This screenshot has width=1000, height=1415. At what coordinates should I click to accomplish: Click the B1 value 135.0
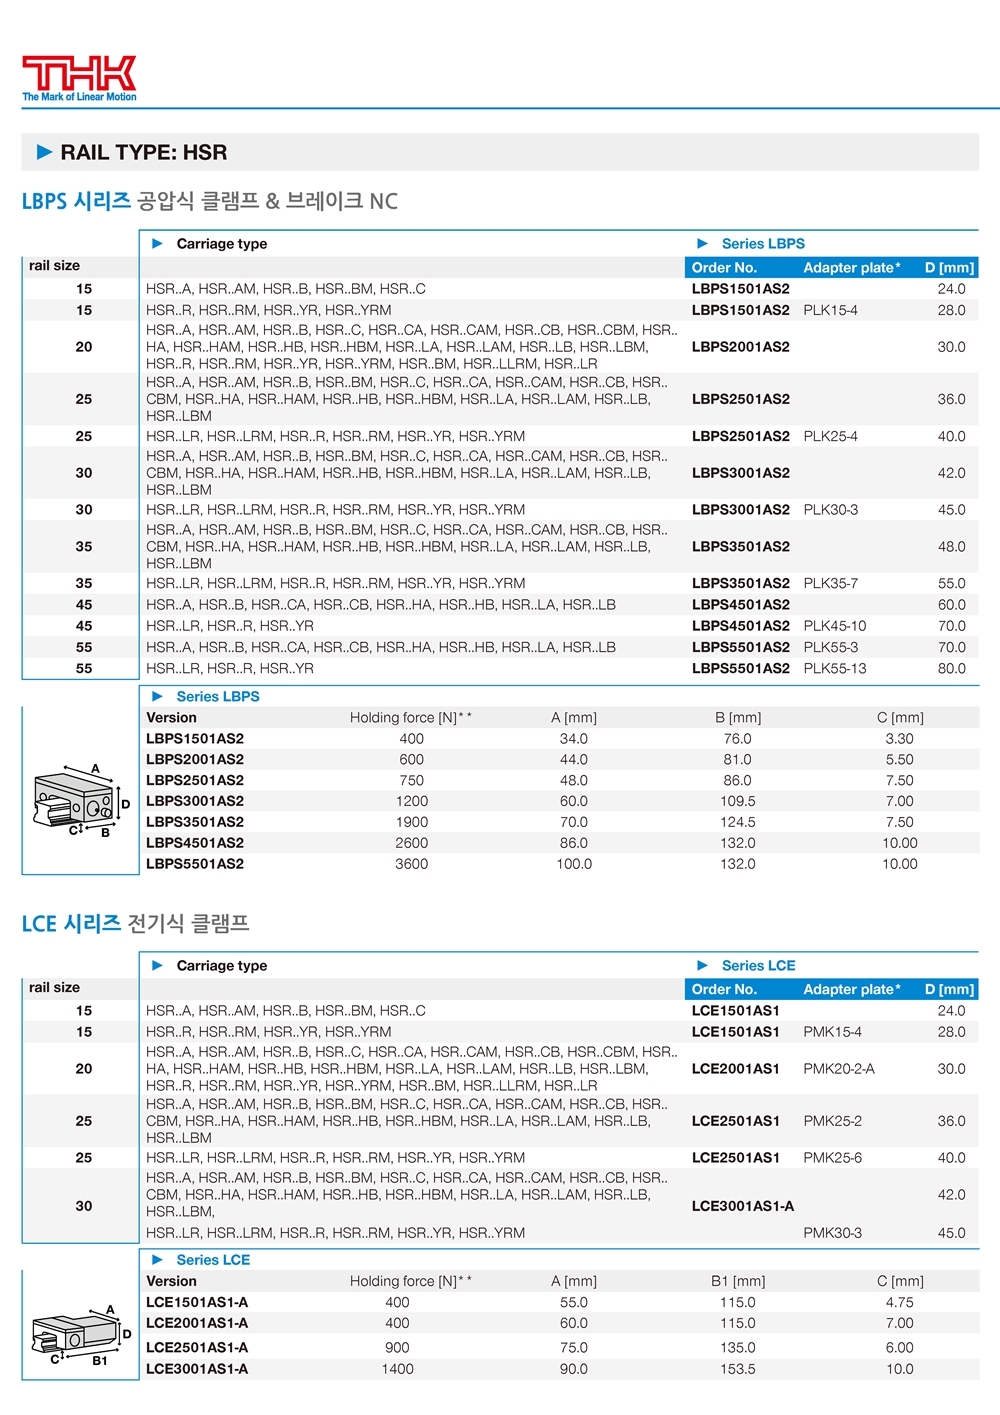[738, 1348]
